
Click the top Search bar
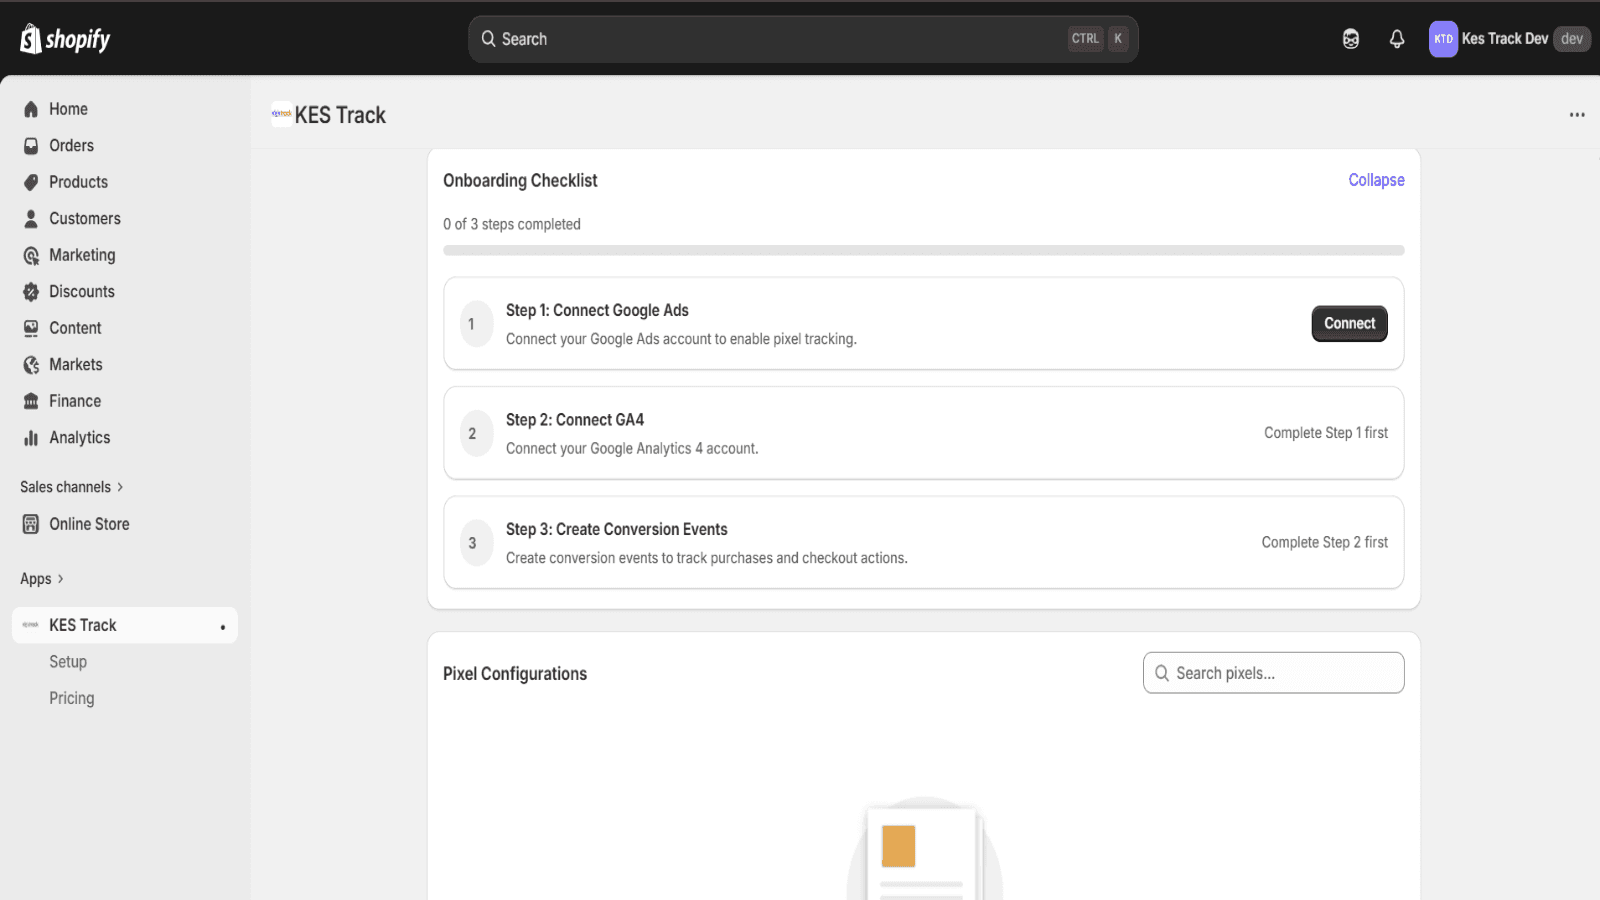pos(803,39)
